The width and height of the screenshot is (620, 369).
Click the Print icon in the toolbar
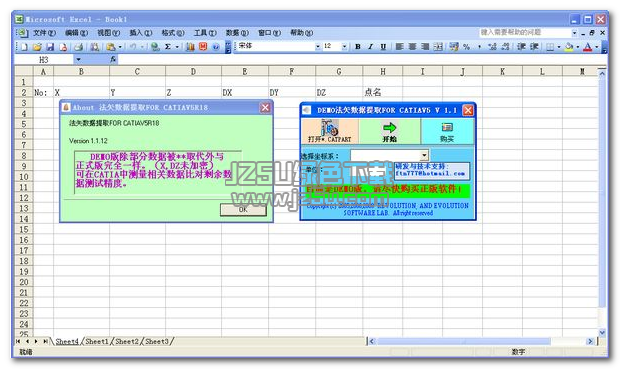(x=79, y=47)
